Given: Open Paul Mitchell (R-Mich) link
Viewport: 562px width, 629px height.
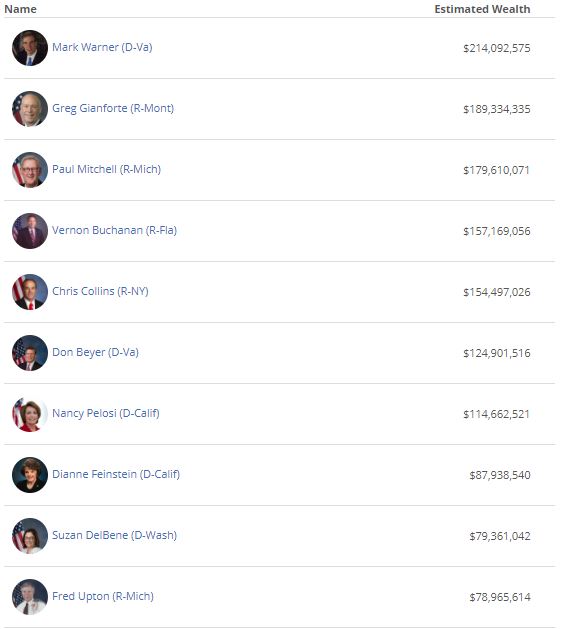Looking at the screenshot, I should coord(106,169).
